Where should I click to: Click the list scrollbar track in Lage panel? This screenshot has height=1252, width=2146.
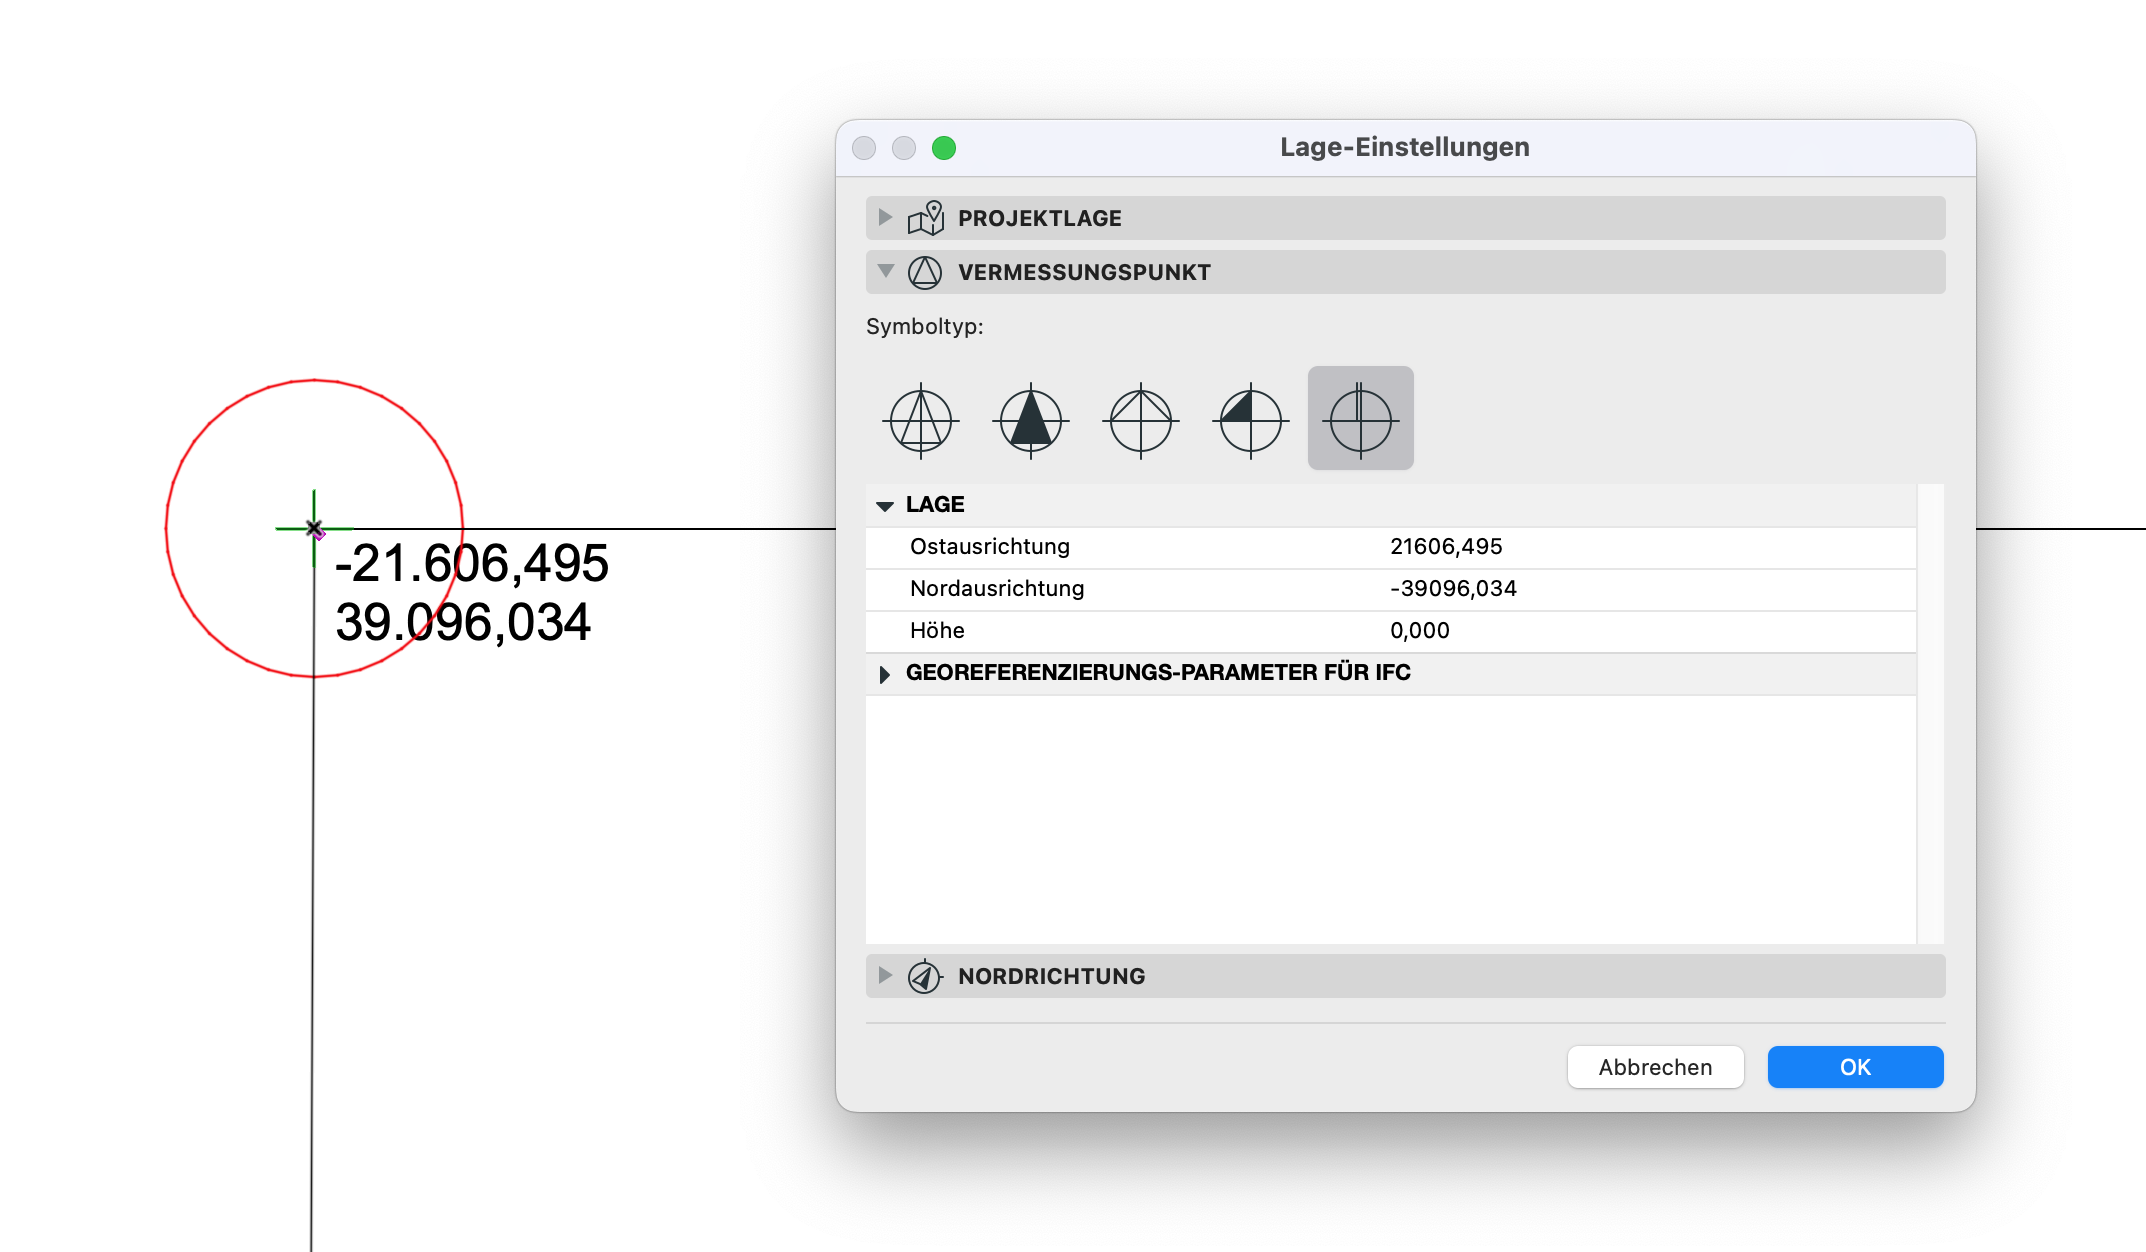click(x=1931, y=714)
